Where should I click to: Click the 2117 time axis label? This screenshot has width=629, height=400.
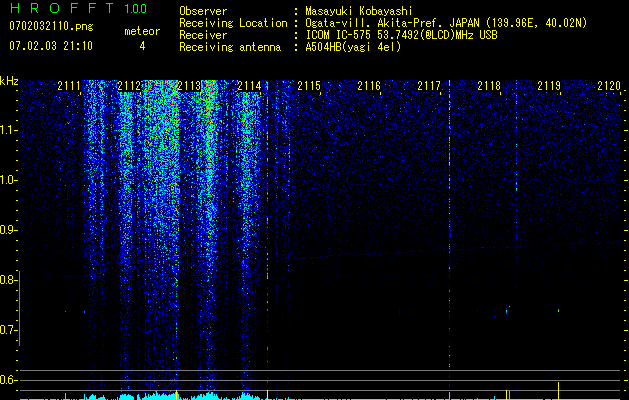pos(429,86)
